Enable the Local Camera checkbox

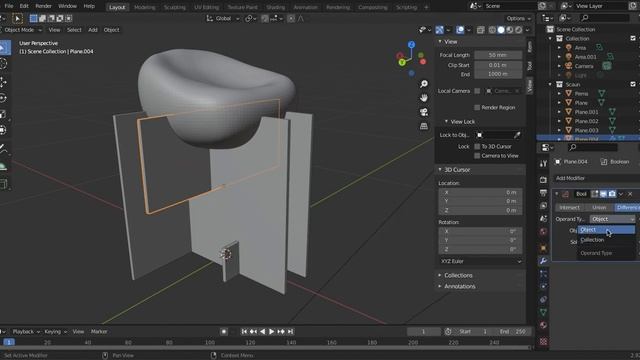[x=477, y=91]
